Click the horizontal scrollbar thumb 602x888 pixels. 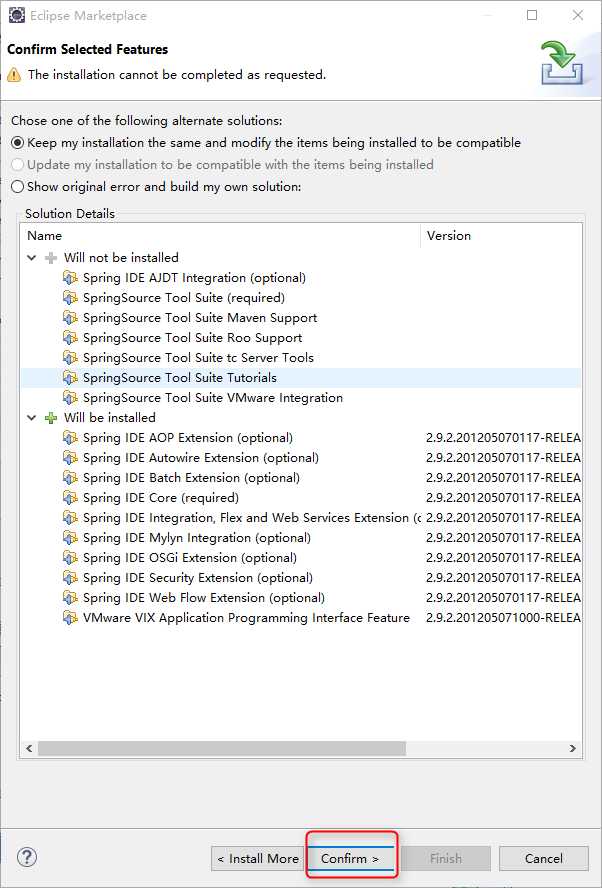click(222, 748)
